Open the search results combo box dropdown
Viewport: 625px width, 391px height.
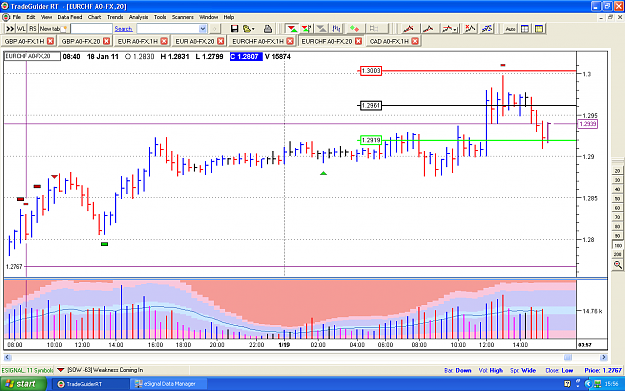tap(202, 29)
